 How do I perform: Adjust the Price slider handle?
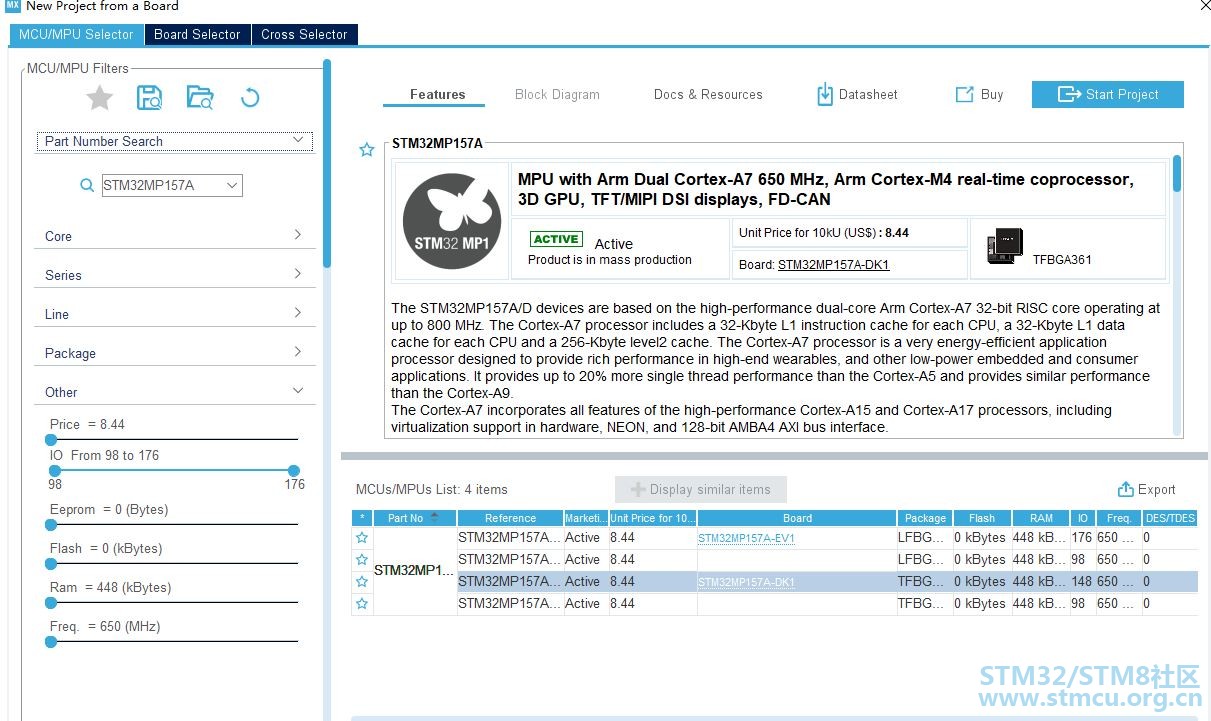(51, 439)
